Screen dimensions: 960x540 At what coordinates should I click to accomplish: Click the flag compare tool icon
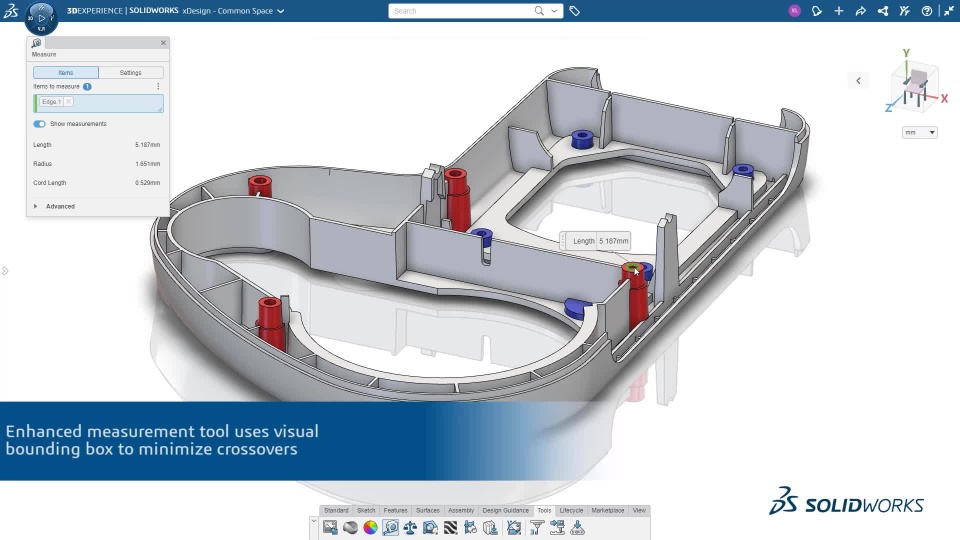(470, 527)
